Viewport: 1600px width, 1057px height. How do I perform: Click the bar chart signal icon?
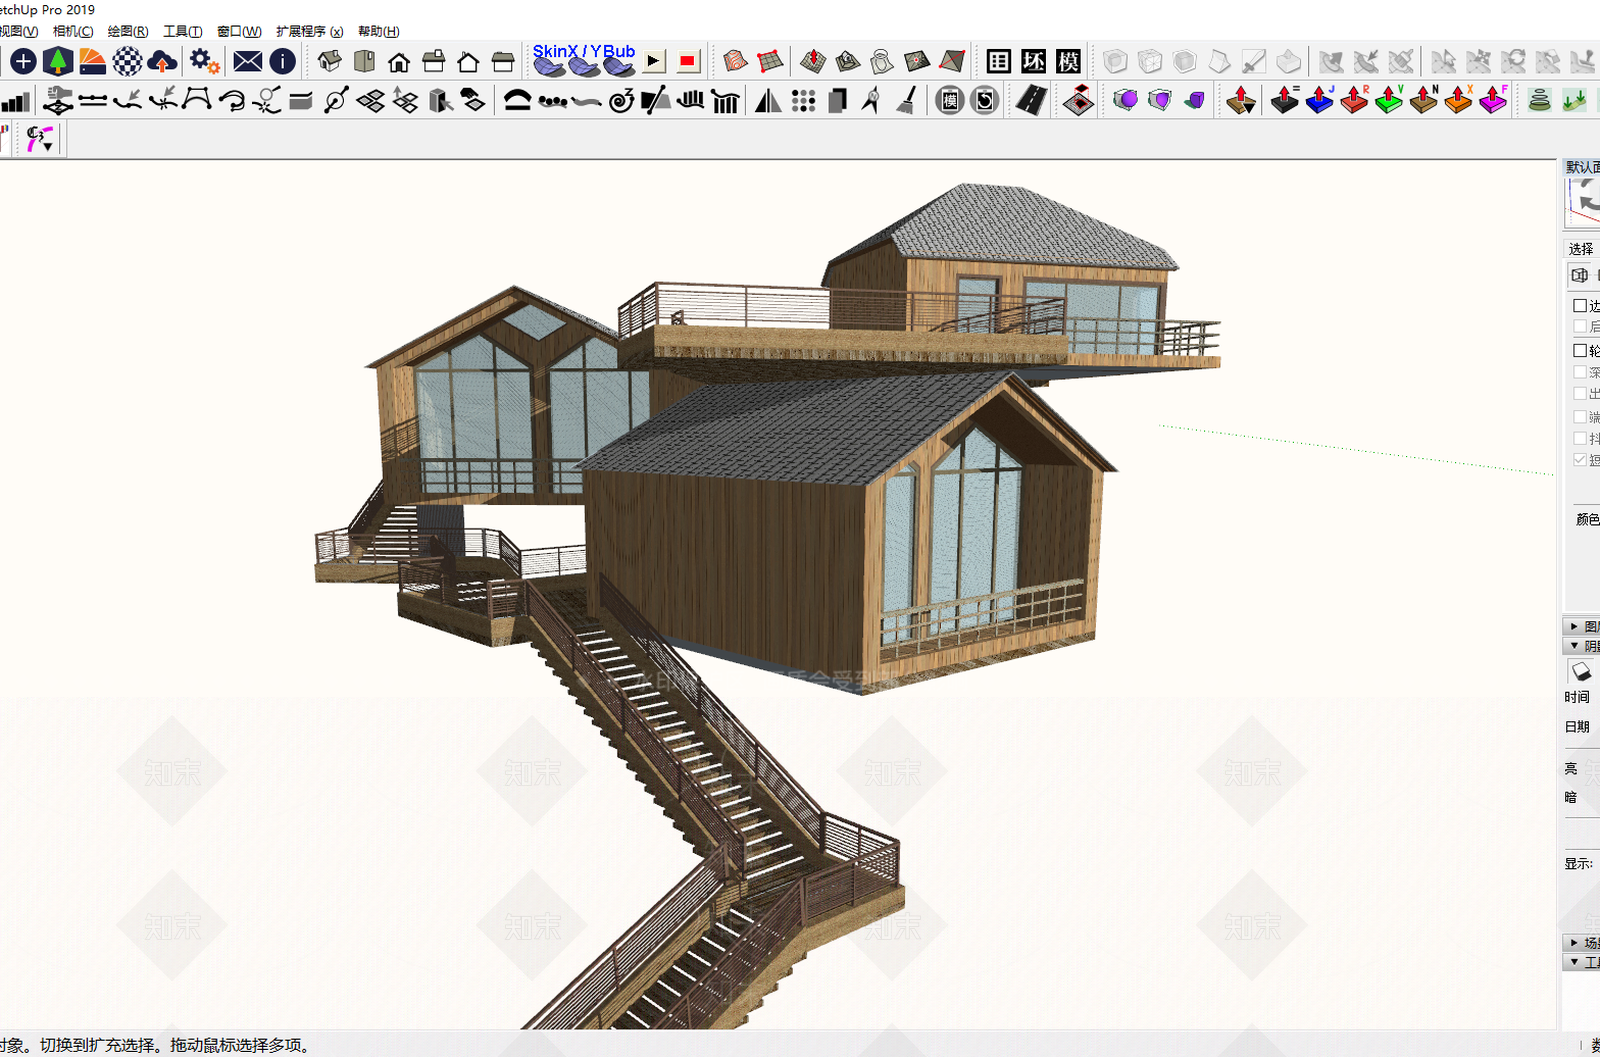tap(15, 100)
